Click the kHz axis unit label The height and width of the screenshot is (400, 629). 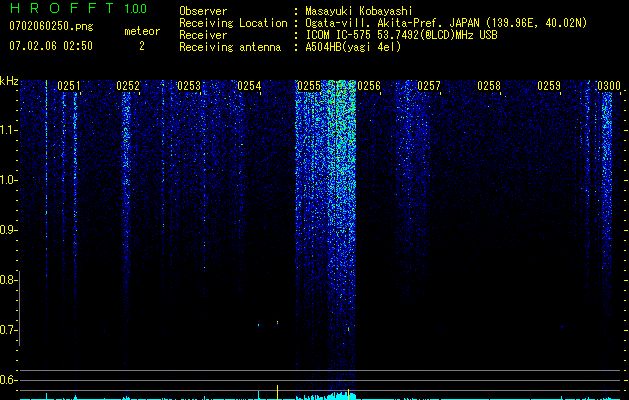coord(9,81)
